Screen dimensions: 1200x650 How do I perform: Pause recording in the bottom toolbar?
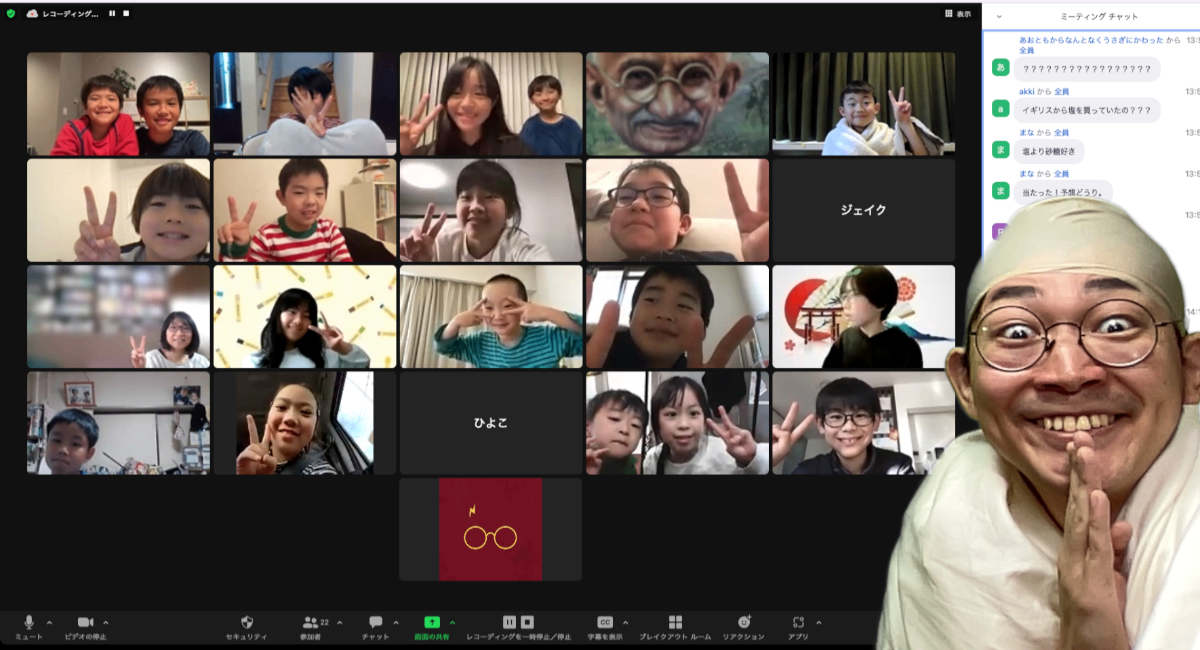[x=509, y=622]
